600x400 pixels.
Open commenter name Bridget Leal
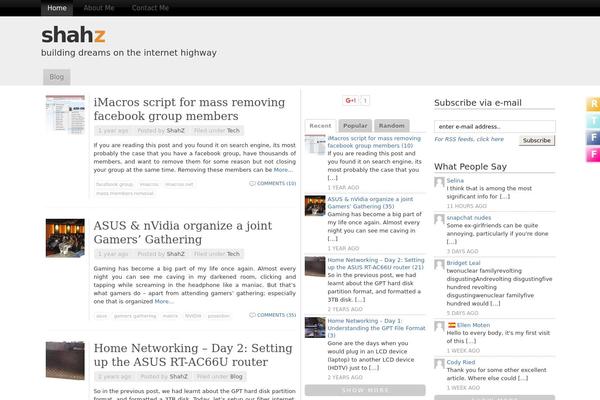coord(463,263)
